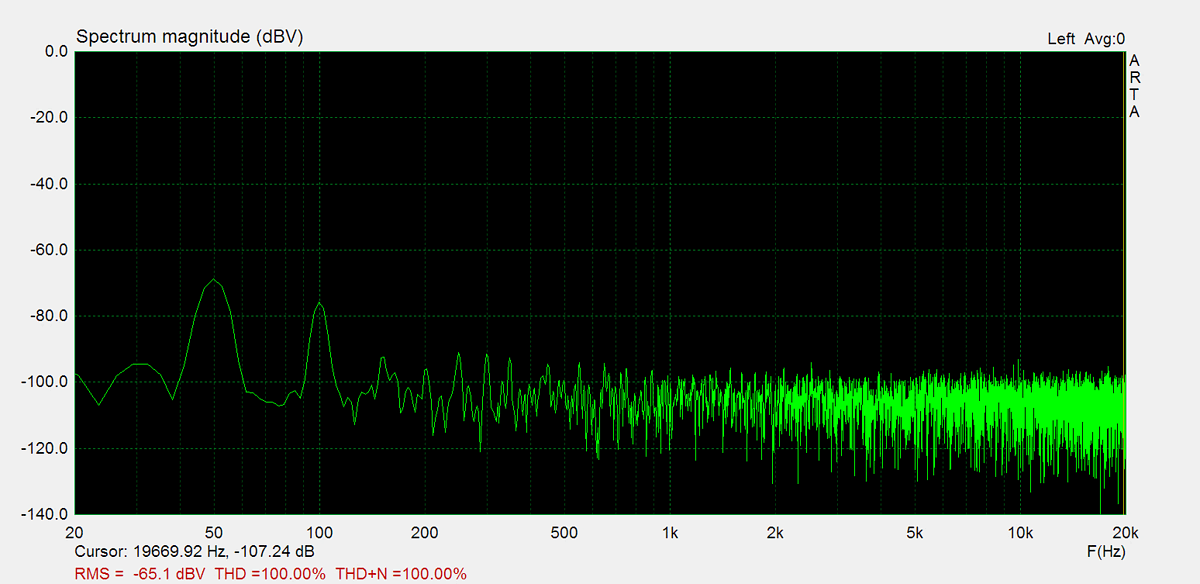
Task: Click the 0.0 label on the dBV axis
Action: pos(55,52)
